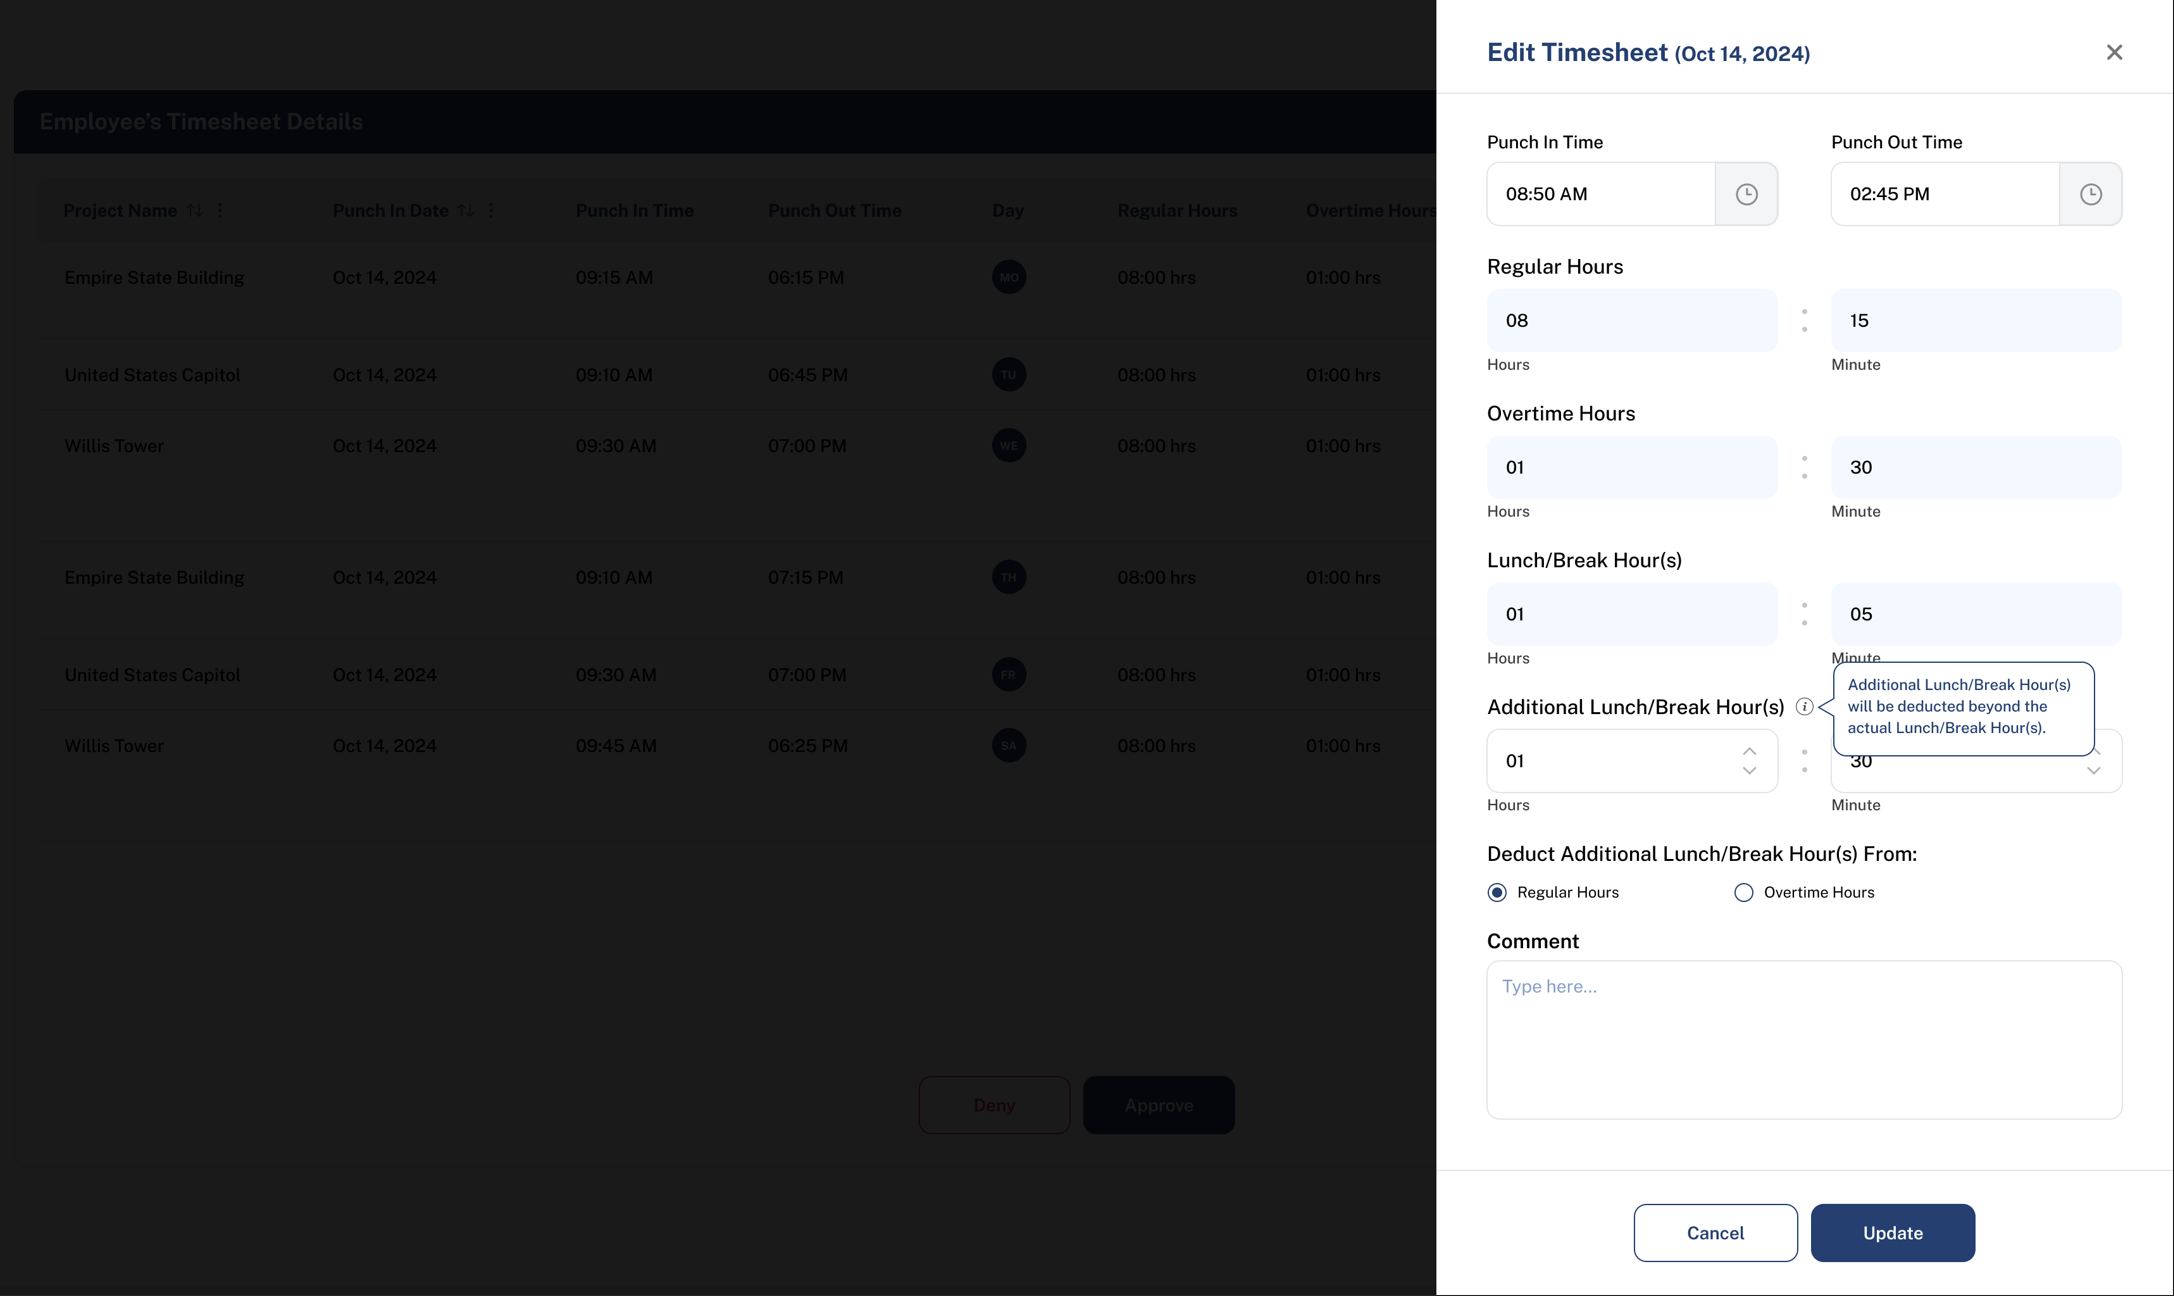Open the Project Name column options menu

[220, 210]
